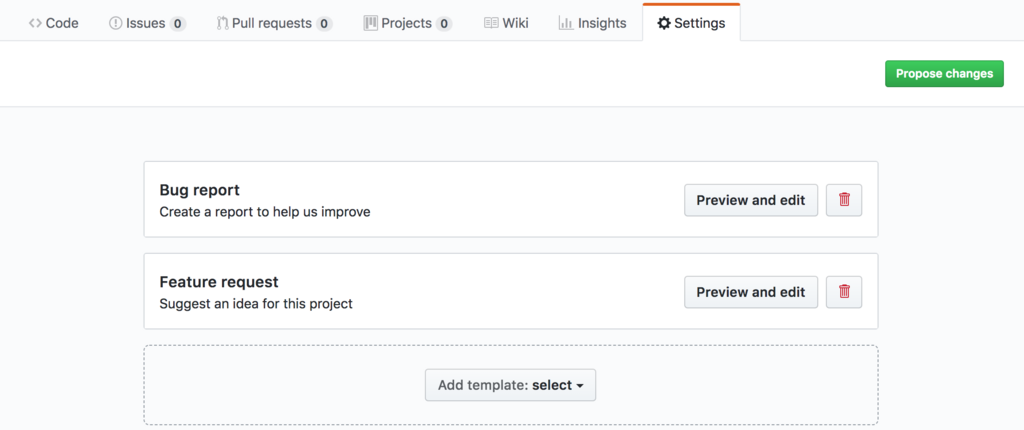The height and width of the screenshot is (430, 1024).
Task: Click the Settings gear icon
Action: 663,23
